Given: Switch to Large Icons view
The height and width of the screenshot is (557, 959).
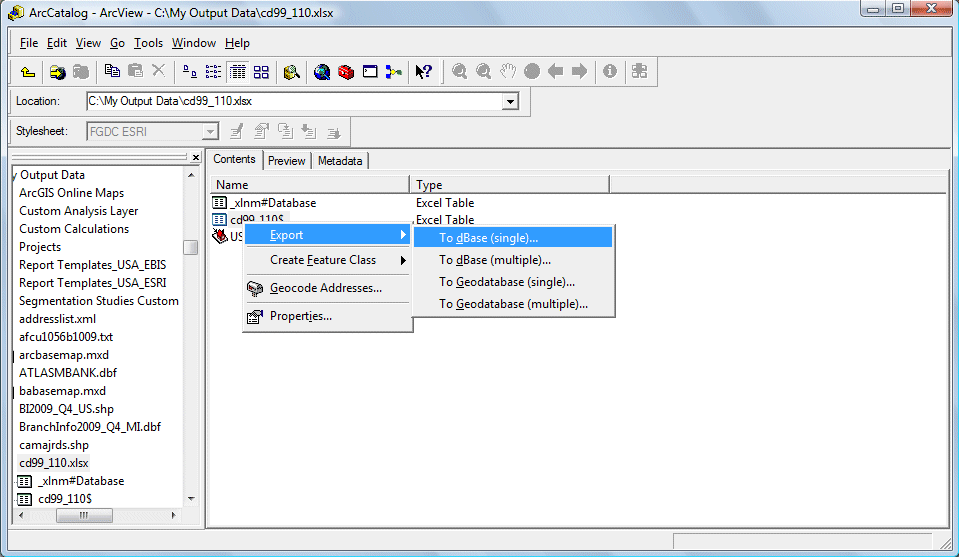Looking at the screenshot, I should (x=190, y=72).
